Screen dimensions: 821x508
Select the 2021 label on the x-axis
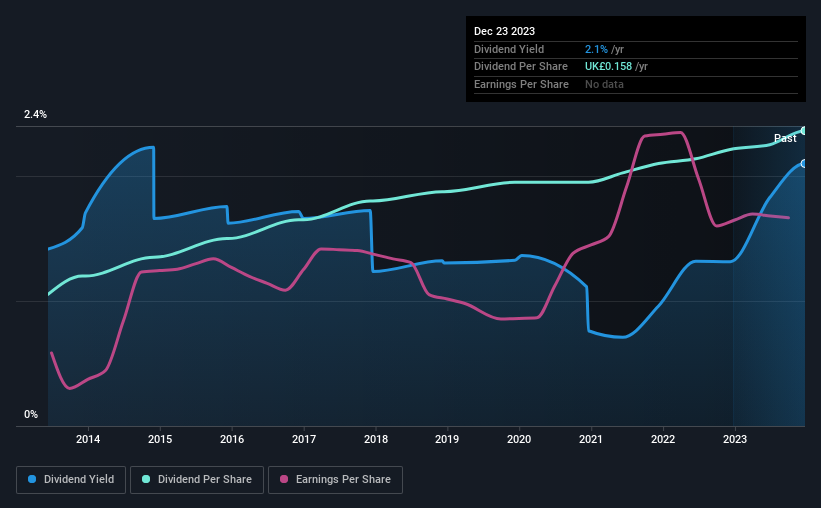tap(591, 439)
